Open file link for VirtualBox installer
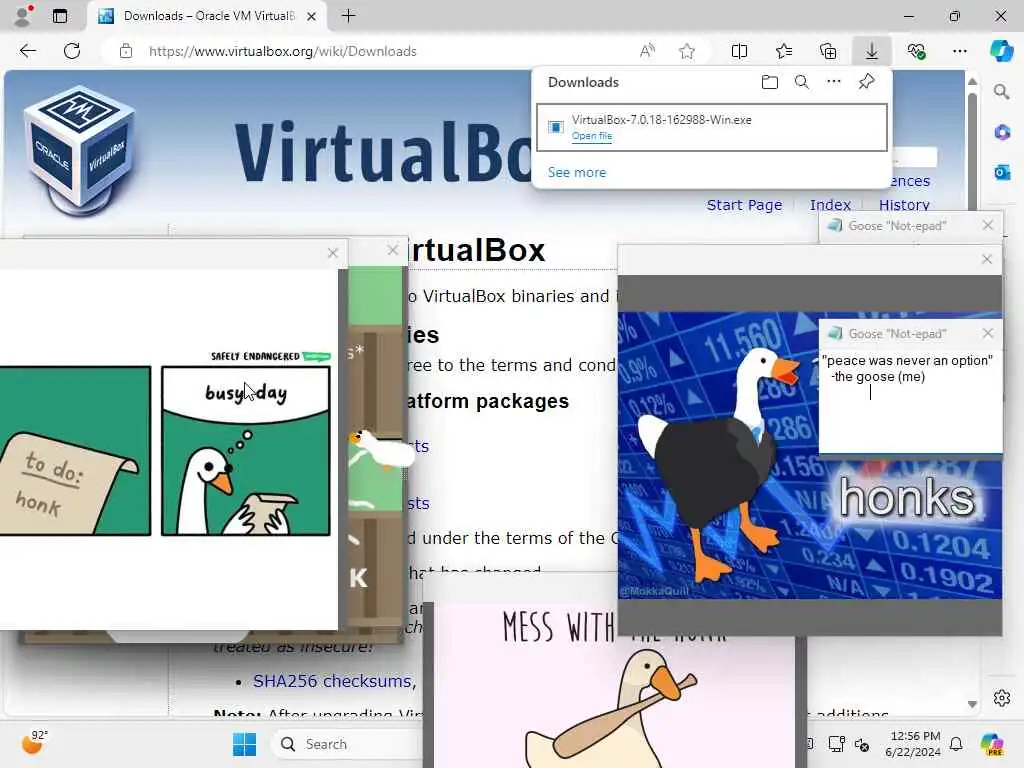Image resolution: width=1024 pixels, height=768 pixels. [x=592, y=136]
